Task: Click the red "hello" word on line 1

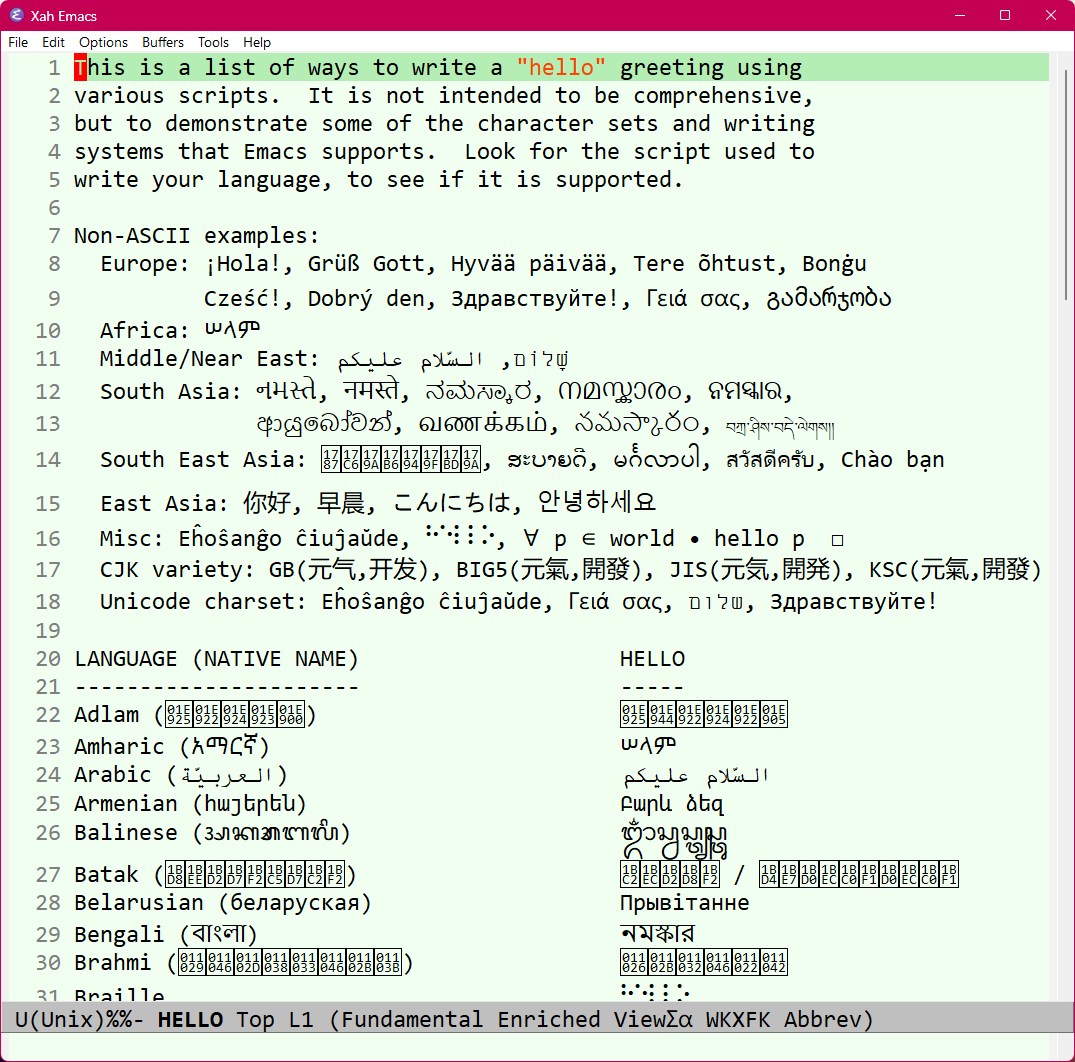Action: coord(561,67)
